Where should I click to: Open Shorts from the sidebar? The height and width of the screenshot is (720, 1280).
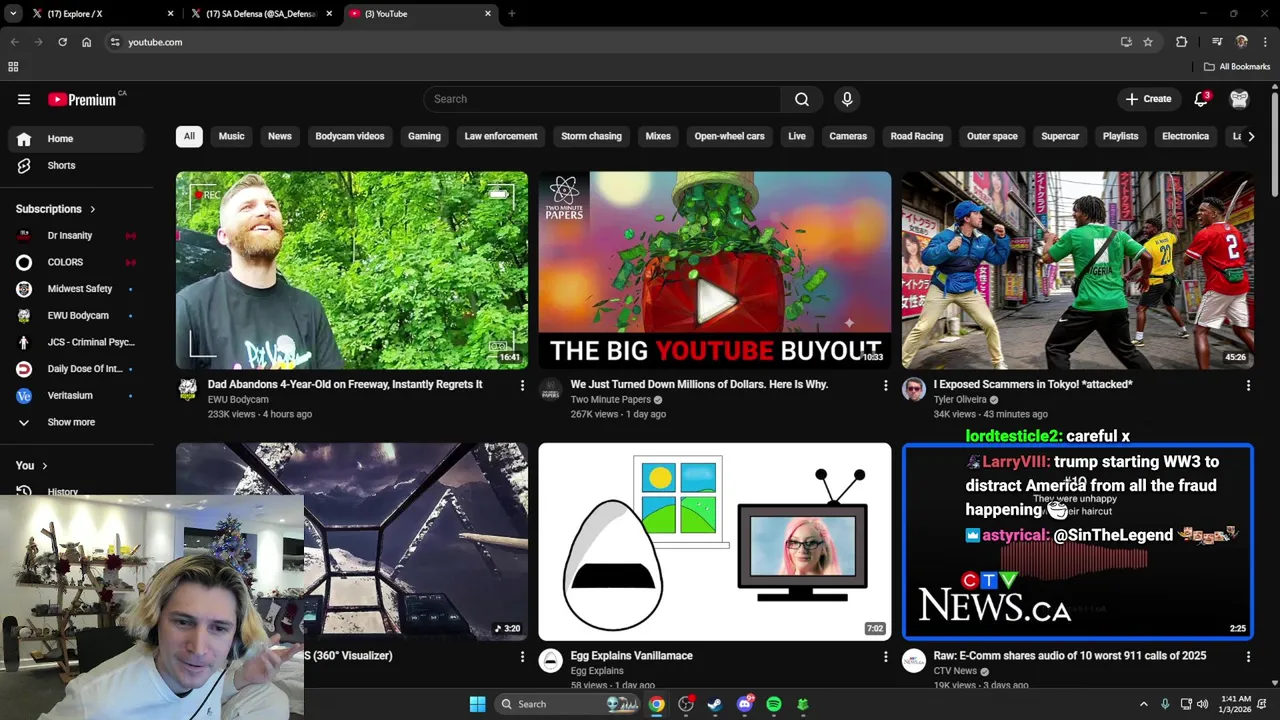76,165
